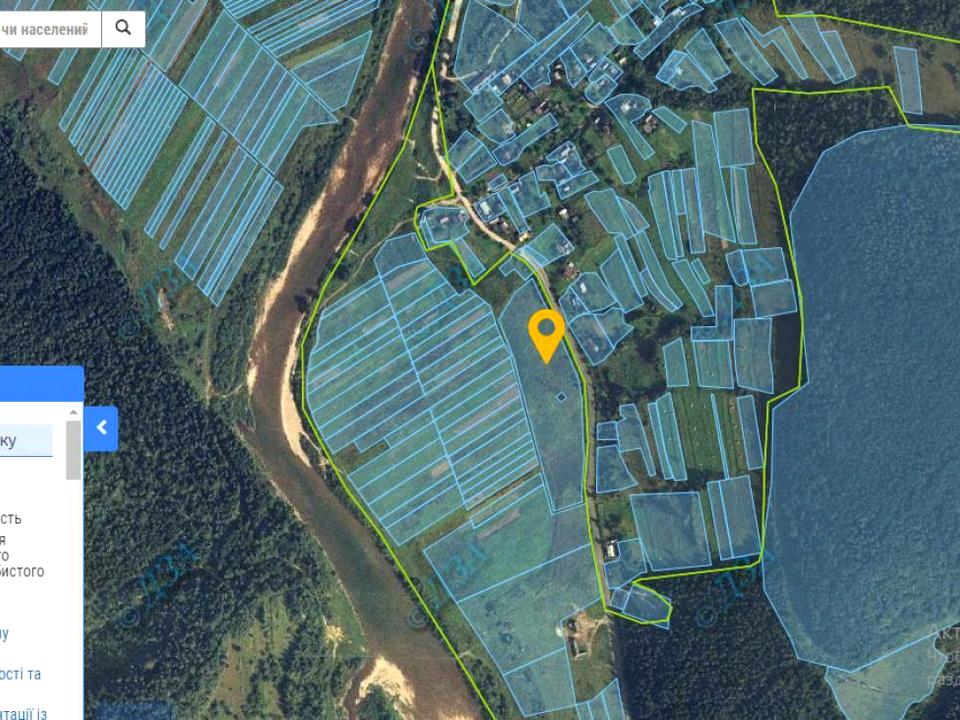Viewport: 960px width, 720px height.
Task: Select the house parcel inside green boundary notch
Action: [444, 225]
